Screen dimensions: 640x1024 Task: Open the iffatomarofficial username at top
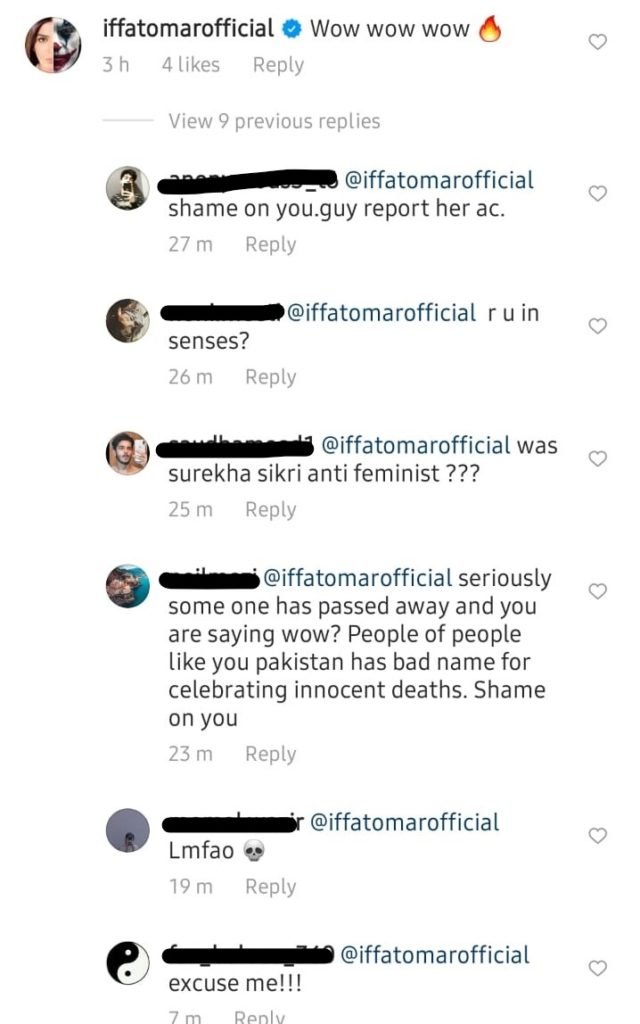tap(189, 29)
